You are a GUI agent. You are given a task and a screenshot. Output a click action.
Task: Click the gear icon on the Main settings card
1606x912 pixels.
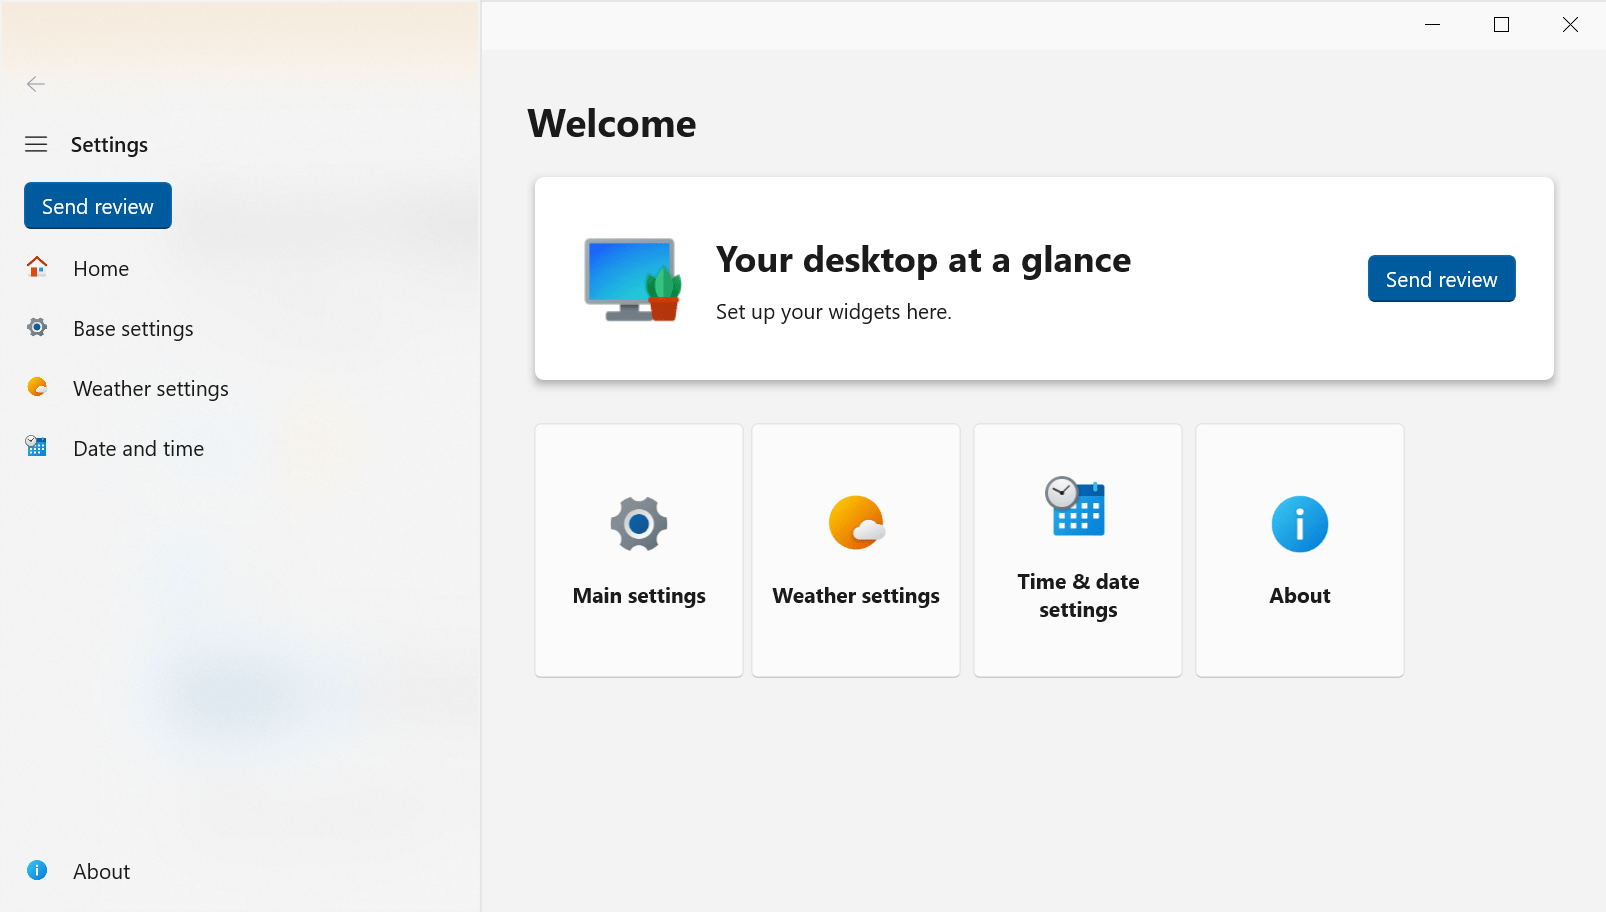point(638,523)
